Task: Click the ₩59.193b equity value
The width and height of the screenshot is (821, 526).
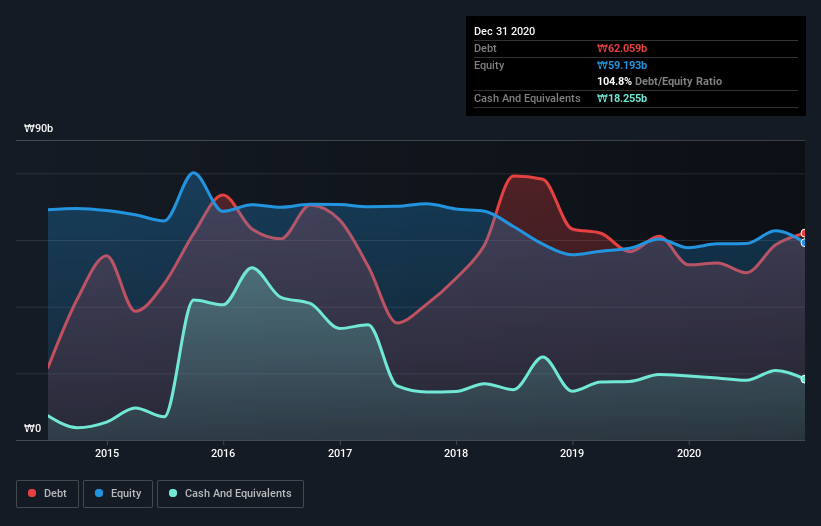Action: [622, 65]
